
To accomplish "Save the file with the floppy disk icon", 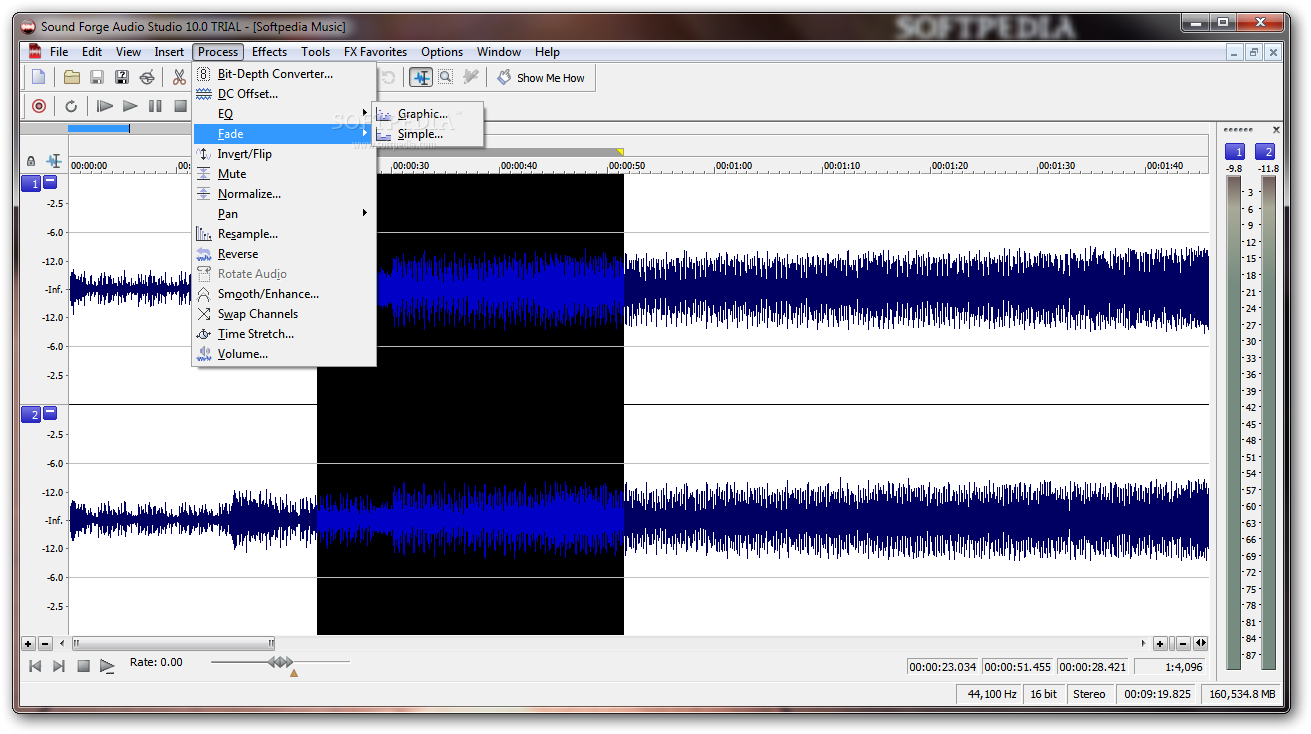I will click(x=97, y=77).
